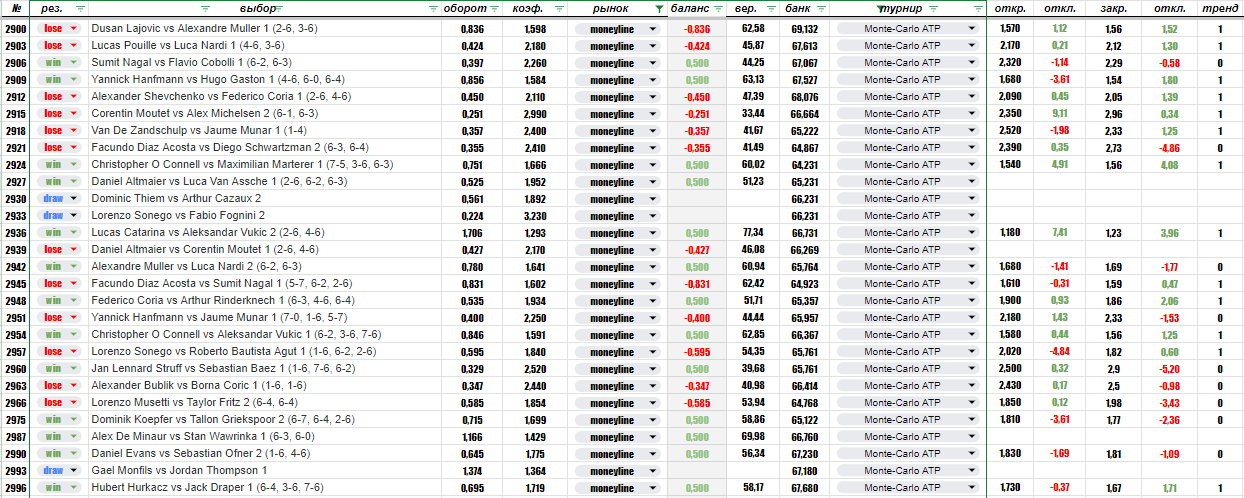This screenshot has width=1244, height=498.
Task: Open moneyline dropdown in Lorenzo Musetti vs Taylor Fritz row
Action: click(618, 403)
